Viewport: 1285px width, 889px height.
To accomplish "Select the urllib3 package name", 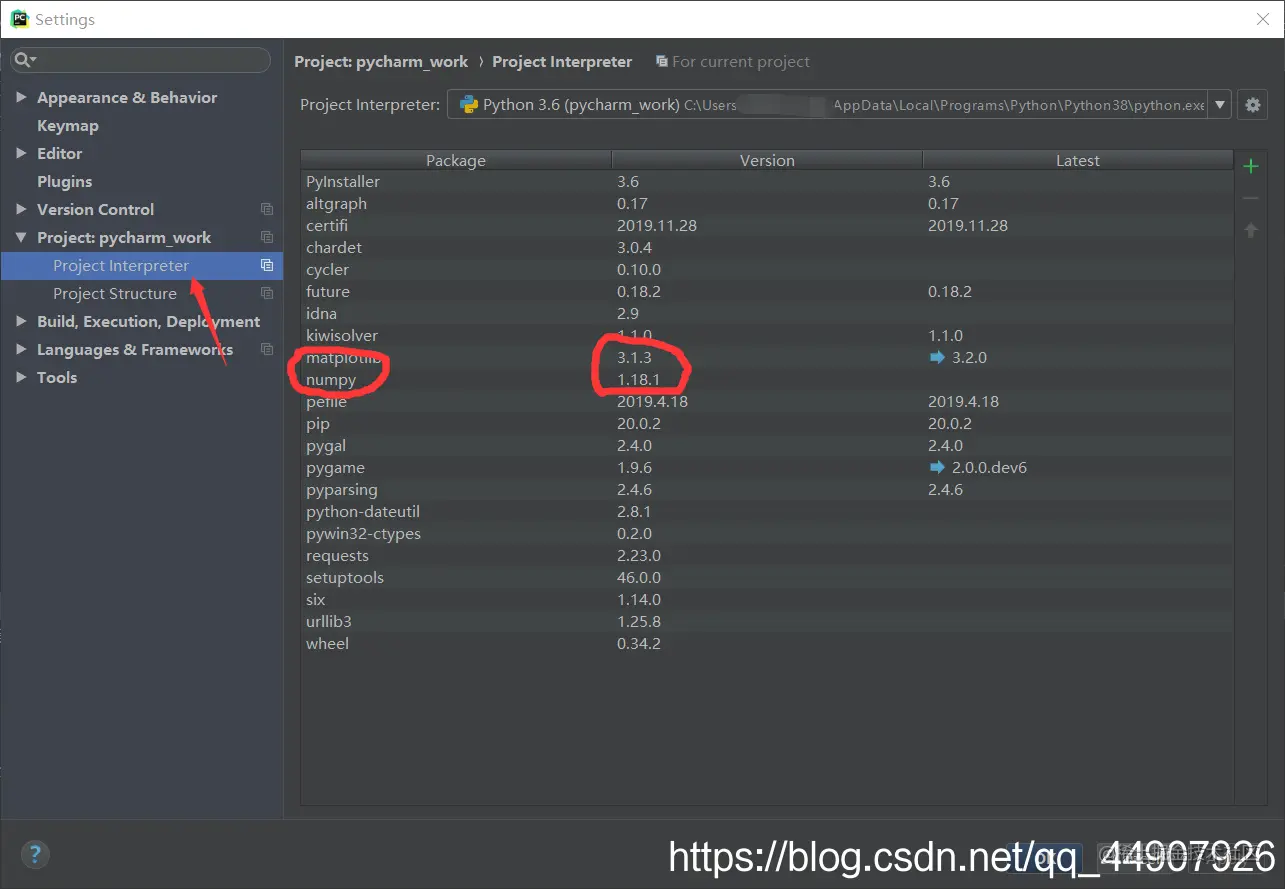I will click(x=329, y=621).
